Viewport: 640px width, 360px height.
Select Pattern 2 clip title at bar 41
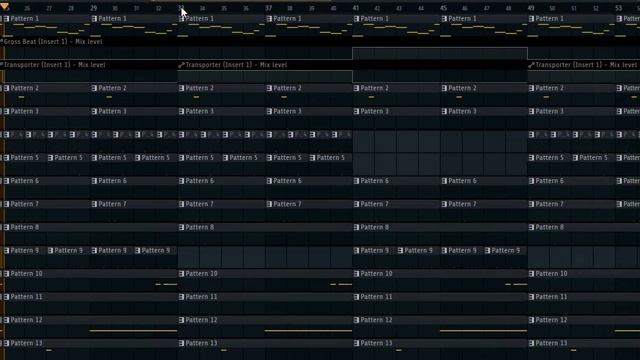(375, 88)
